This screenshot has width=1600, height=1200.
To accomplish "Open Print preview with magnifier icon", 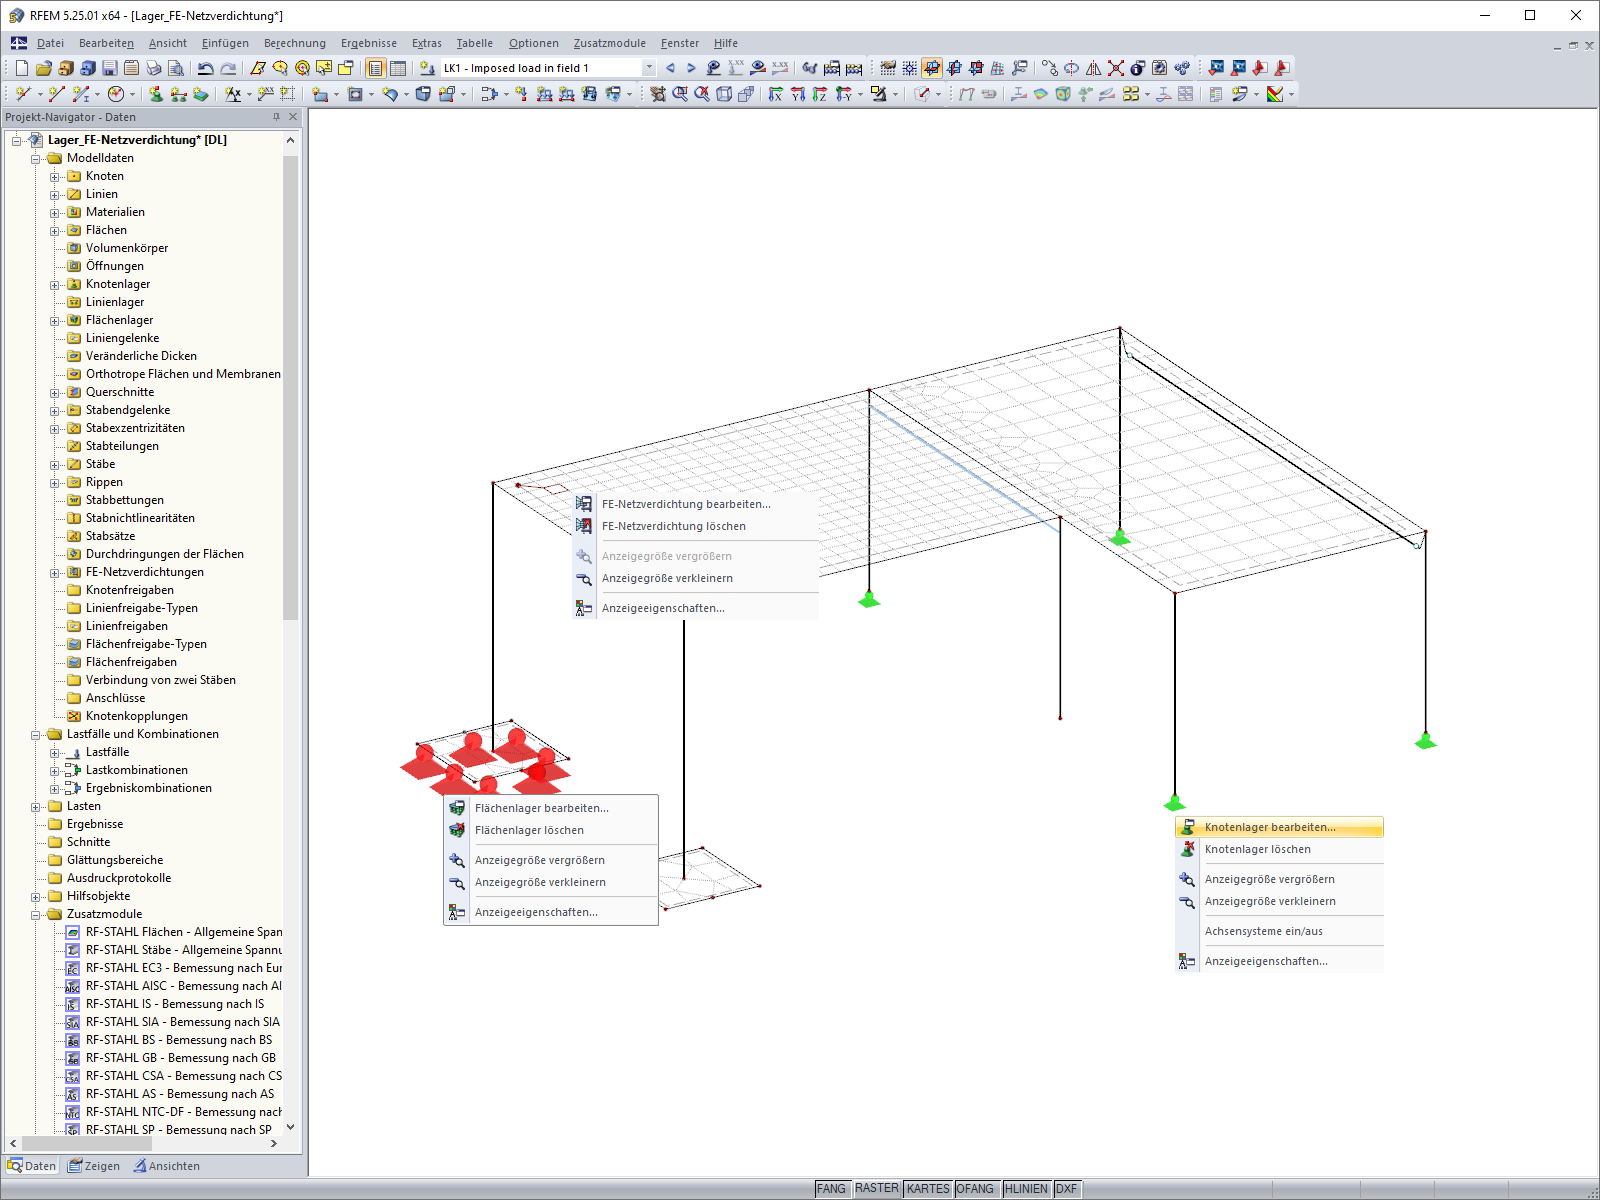I will 176,68.
